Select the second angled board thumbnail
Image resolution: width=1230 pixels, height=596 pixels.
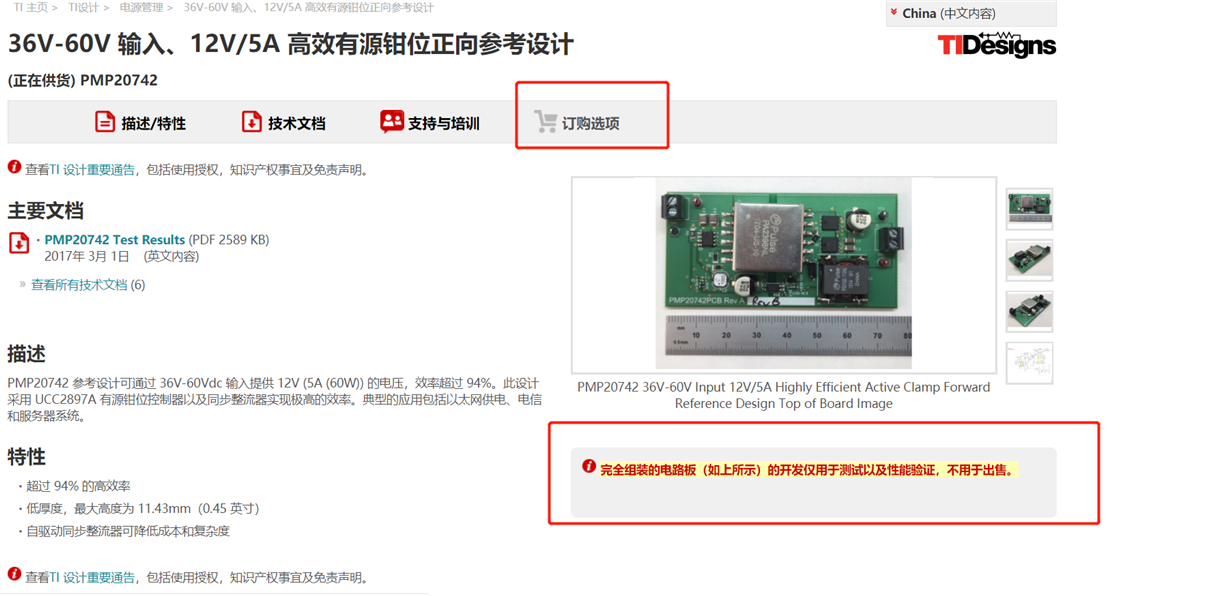[x=1029, y=311]
